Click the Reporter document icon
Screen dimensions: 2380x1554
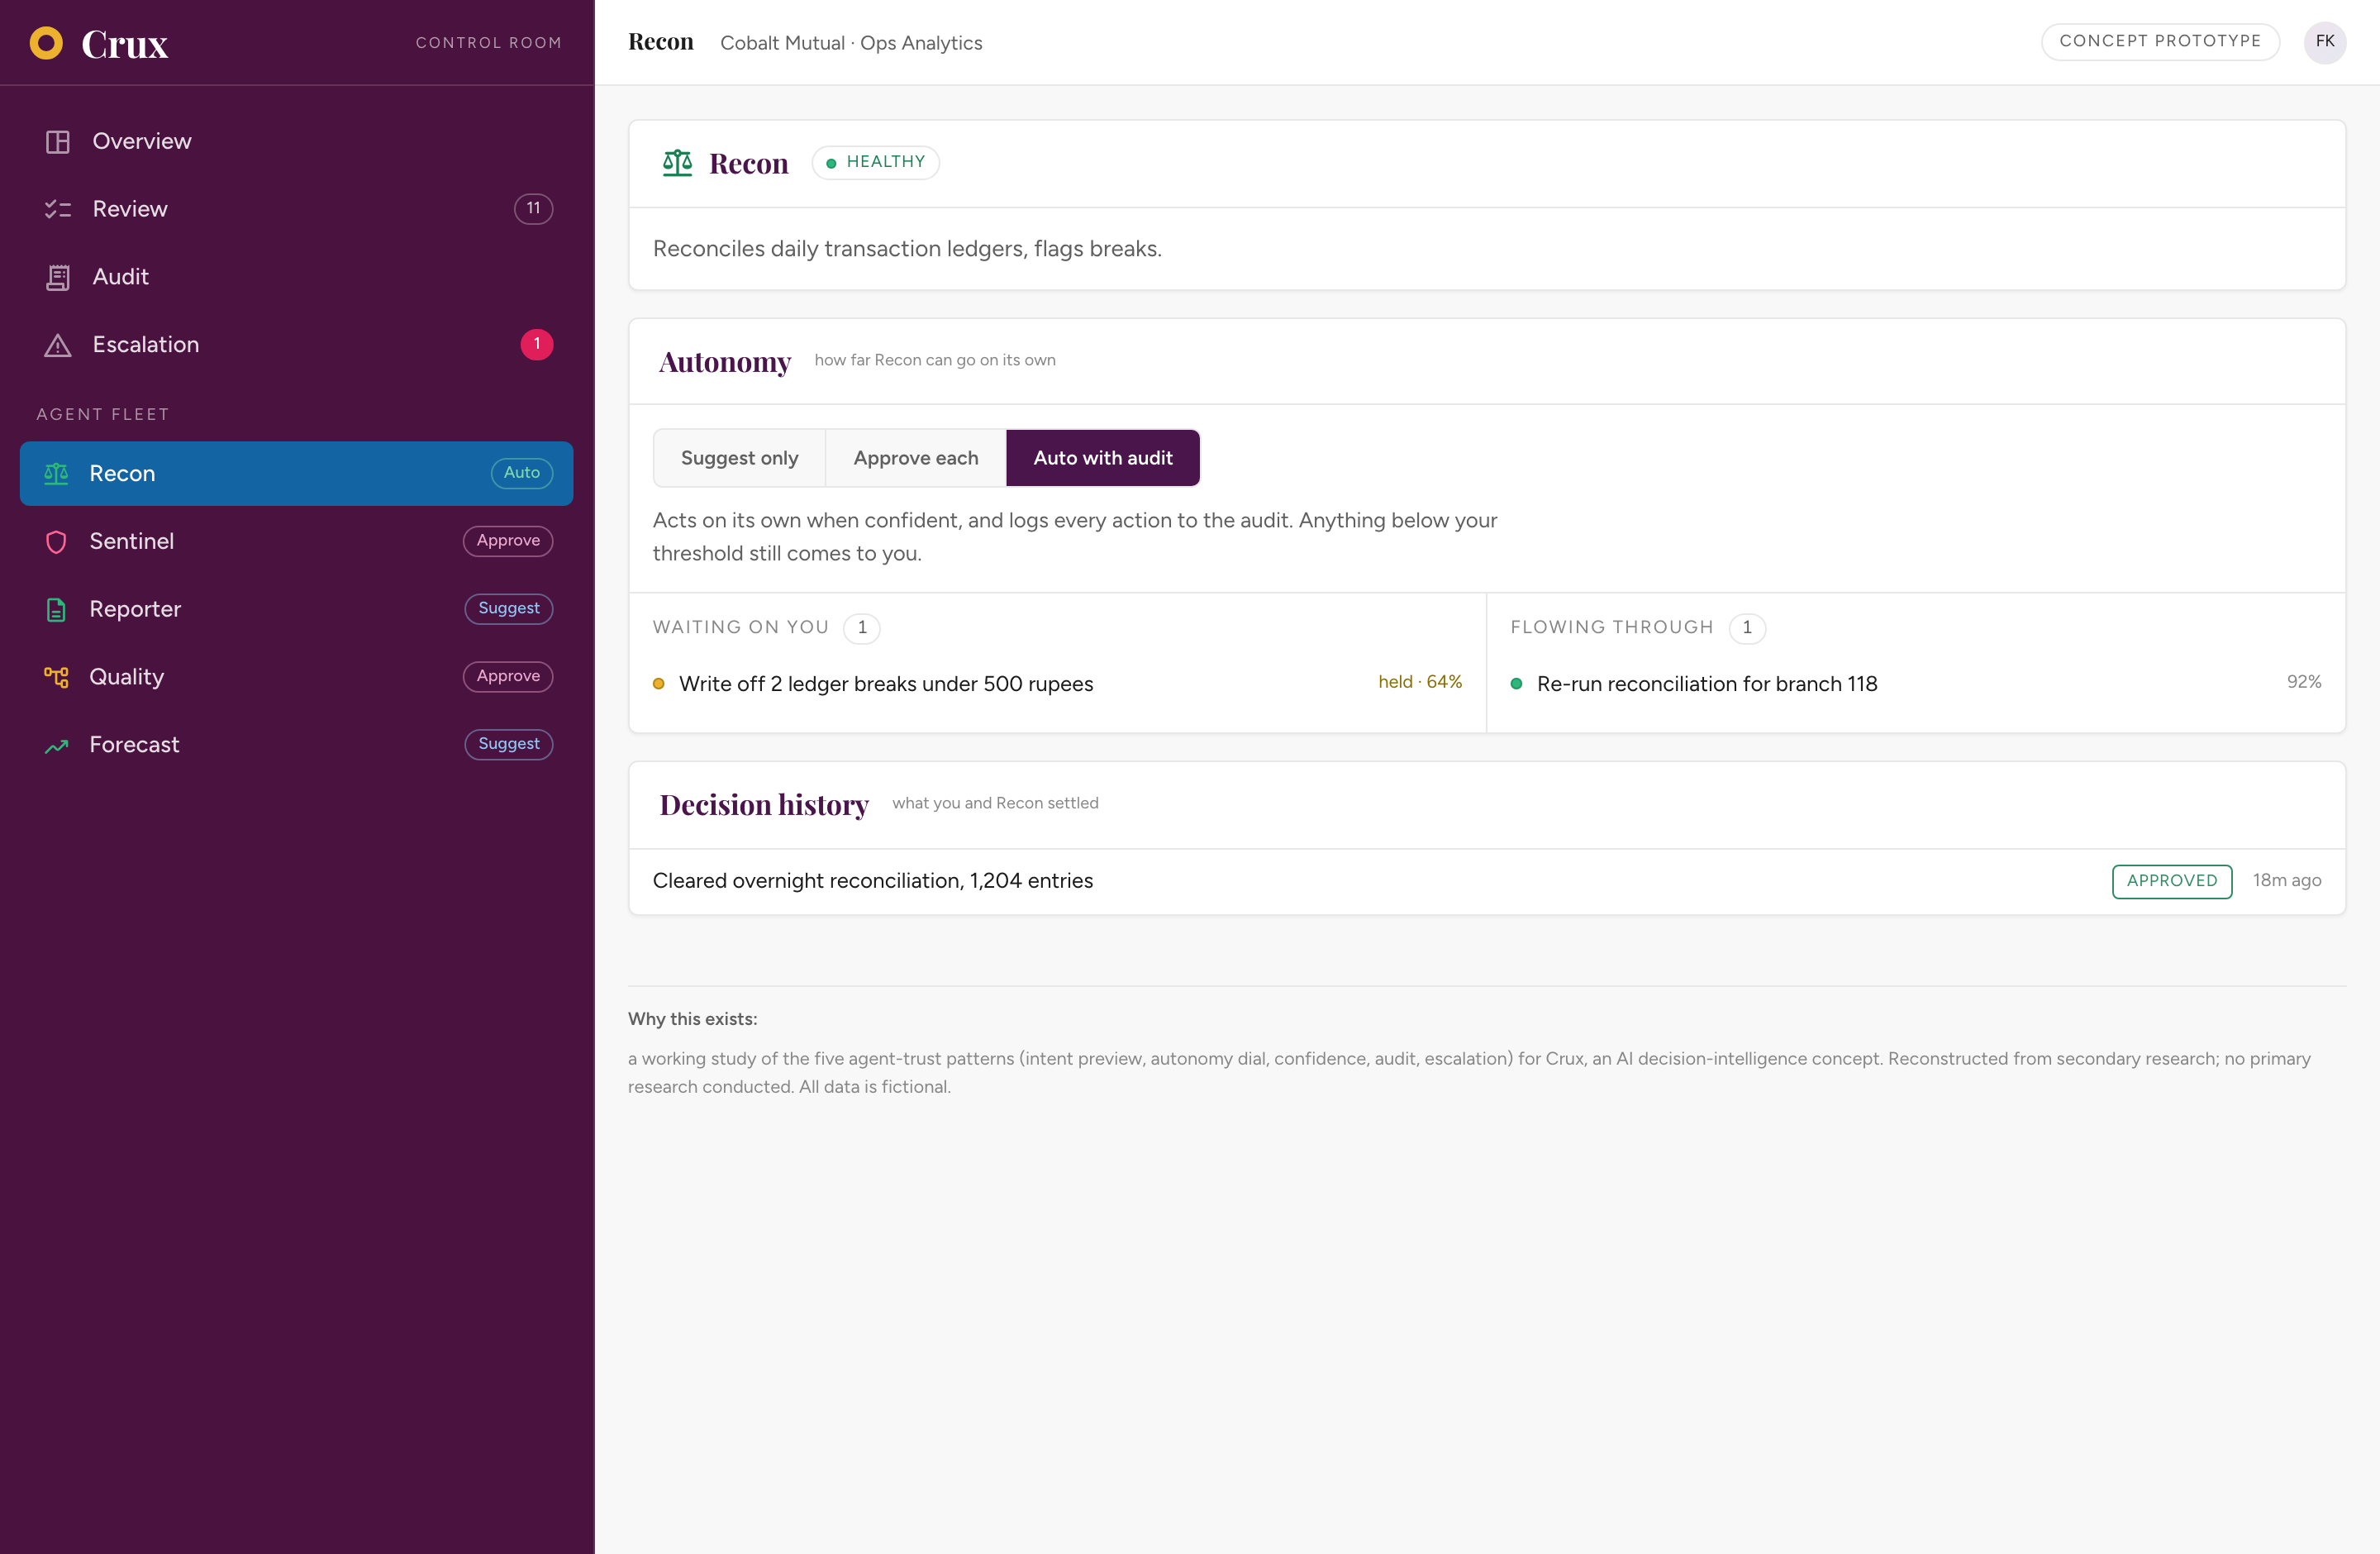56,609
